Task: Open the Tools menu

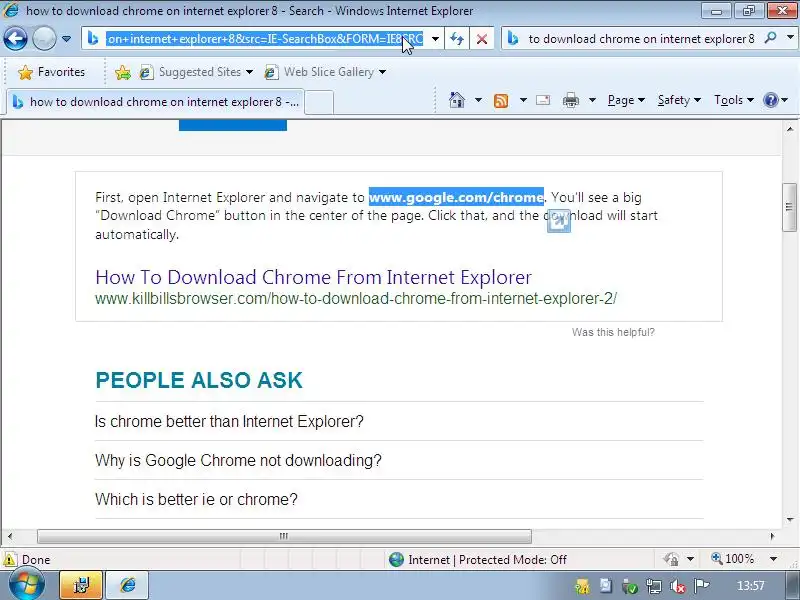Action: 733,100
